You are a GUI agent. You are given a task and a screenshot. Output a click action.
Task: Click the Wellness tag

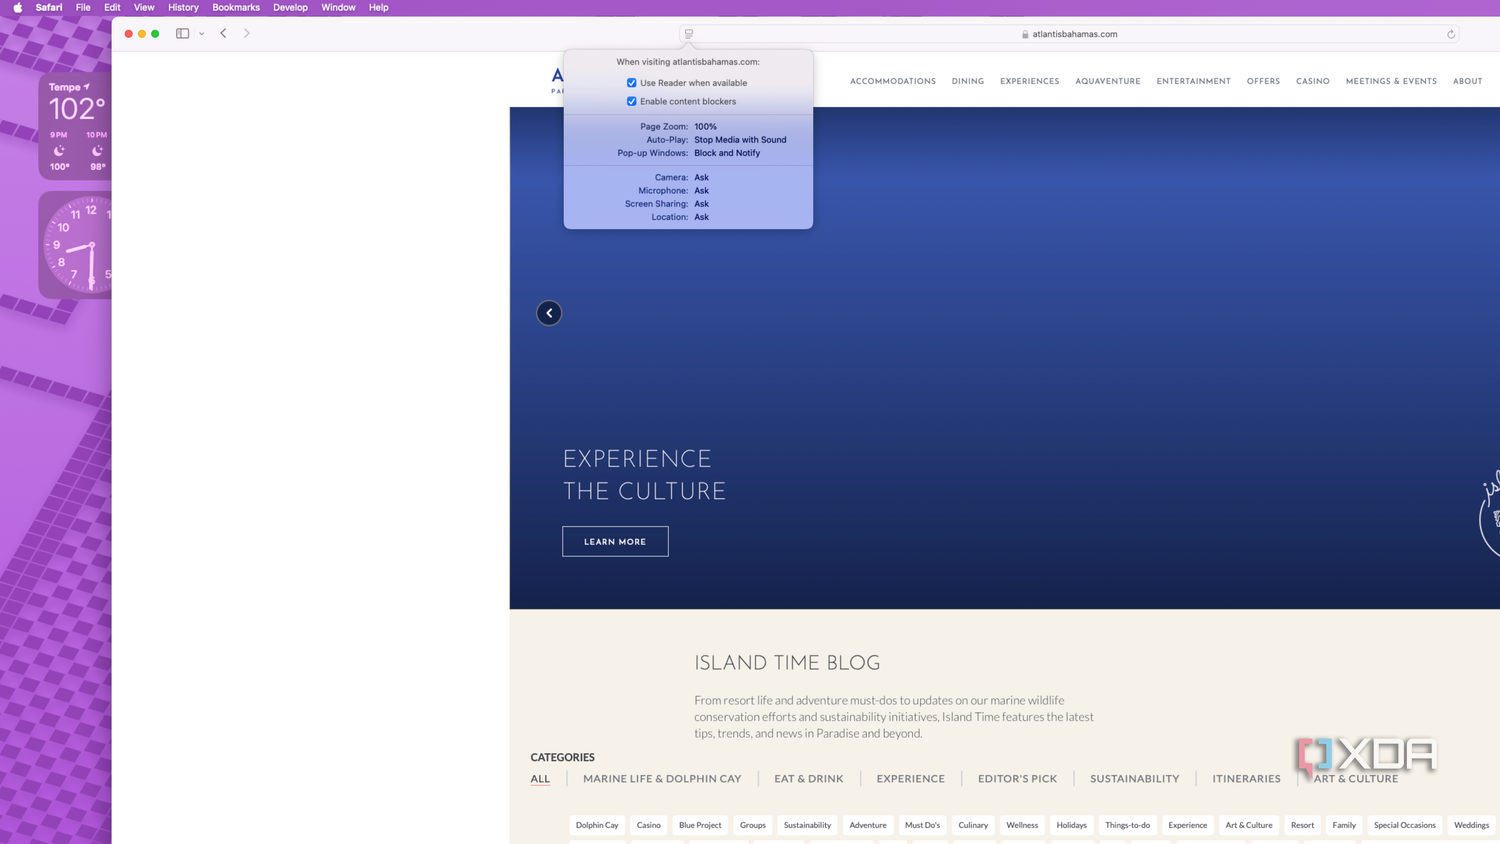[1022, 825]
